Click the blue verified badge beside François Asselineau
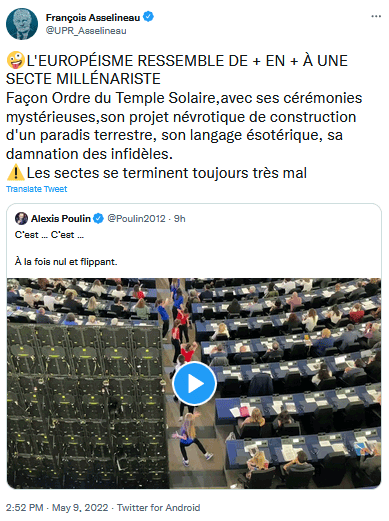The image size is (389, 521). tap(148, 17)
